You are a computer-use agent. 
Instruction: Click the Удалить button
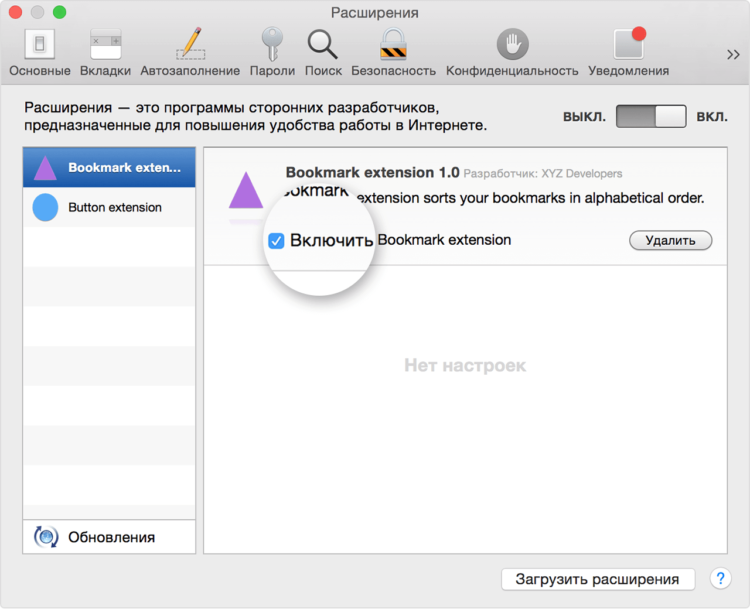[670, 240]
